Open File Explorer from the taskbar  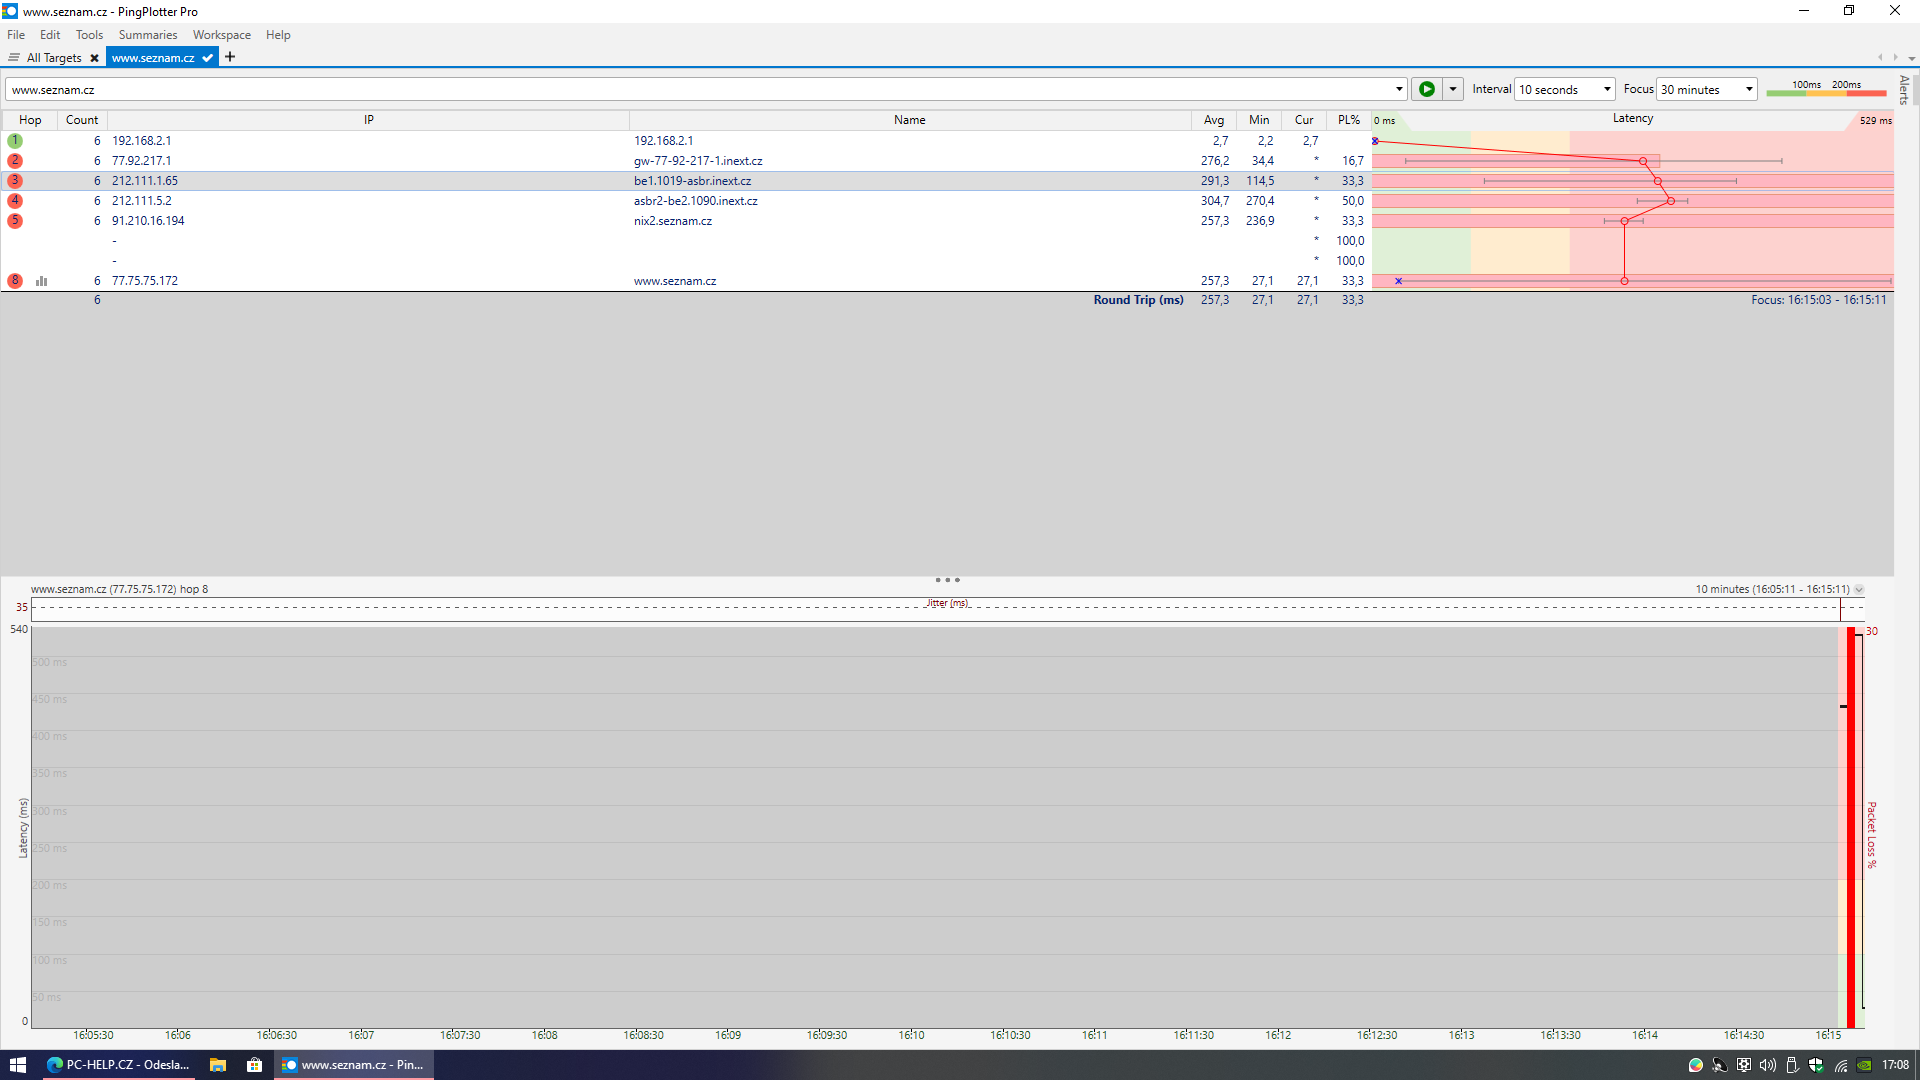(217, 1065)
